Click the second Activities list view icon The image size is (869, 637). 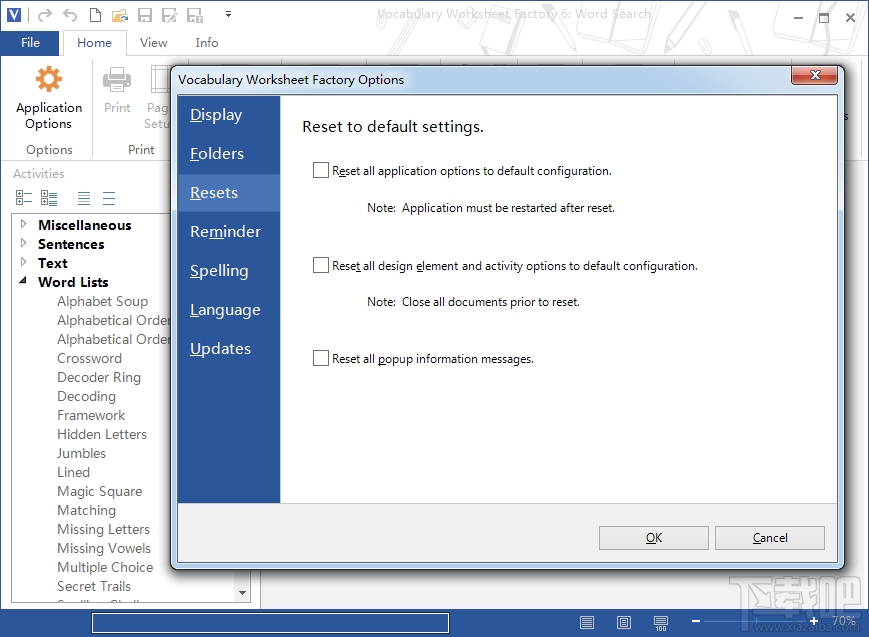point(49,198)
